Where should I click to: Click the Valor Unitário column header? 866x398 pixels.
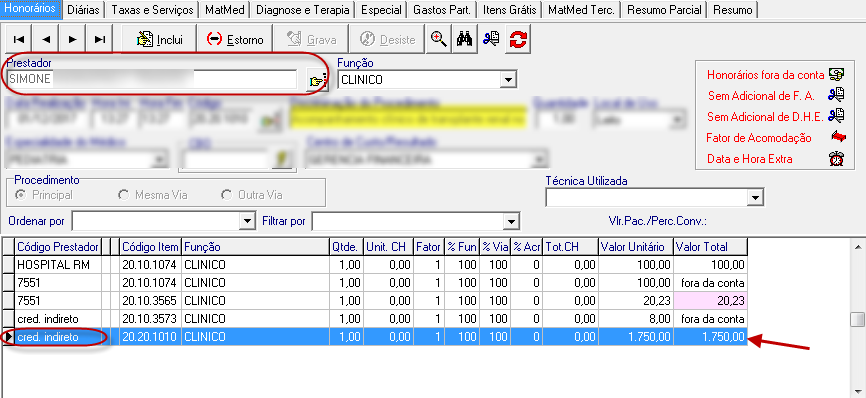coord(636,247)
